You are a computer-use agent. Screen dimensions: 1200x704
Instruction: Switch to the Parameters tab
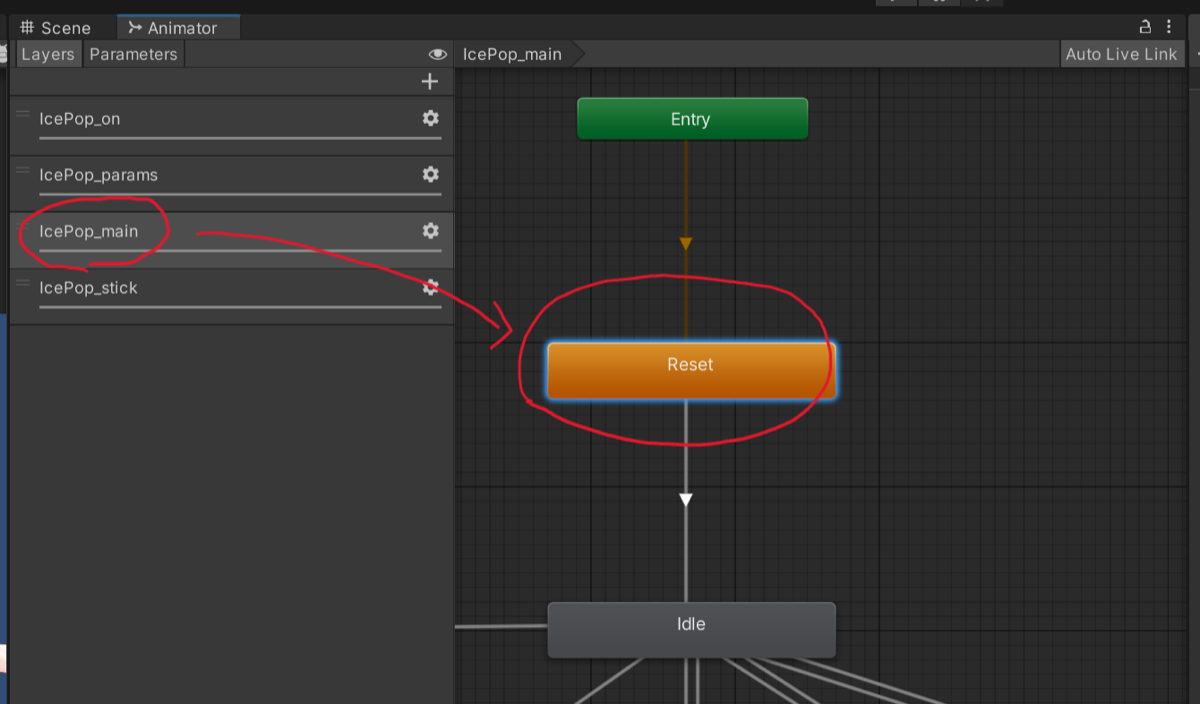coord(133,54)
